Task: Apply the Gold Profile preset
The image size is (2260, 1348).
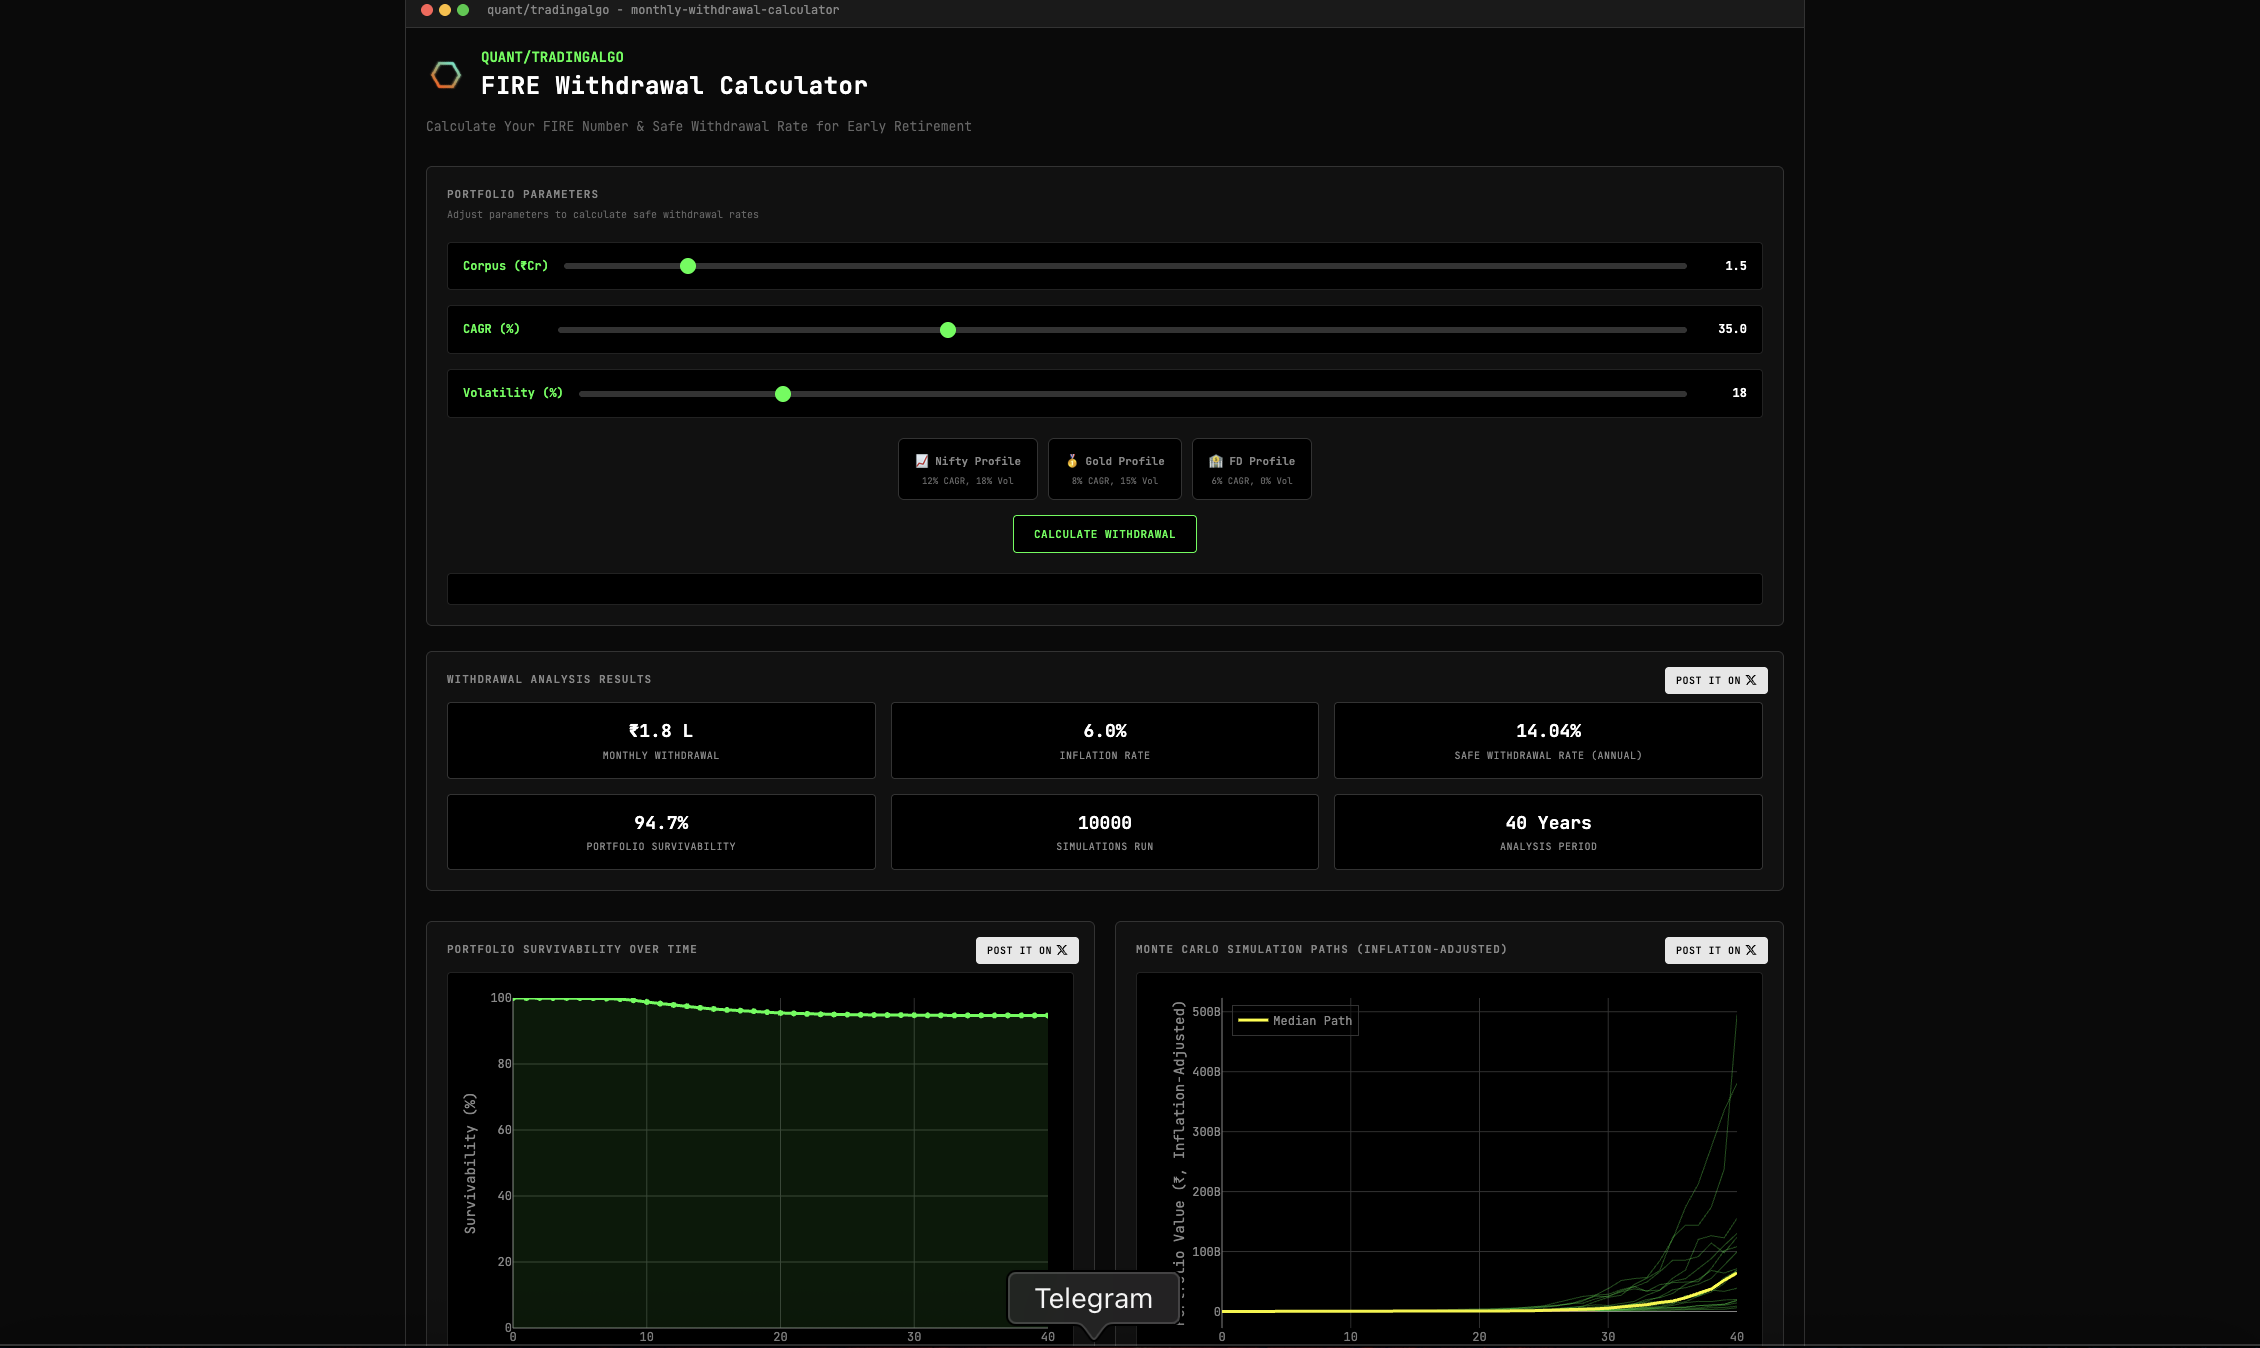Action: tap(1114, 469)
